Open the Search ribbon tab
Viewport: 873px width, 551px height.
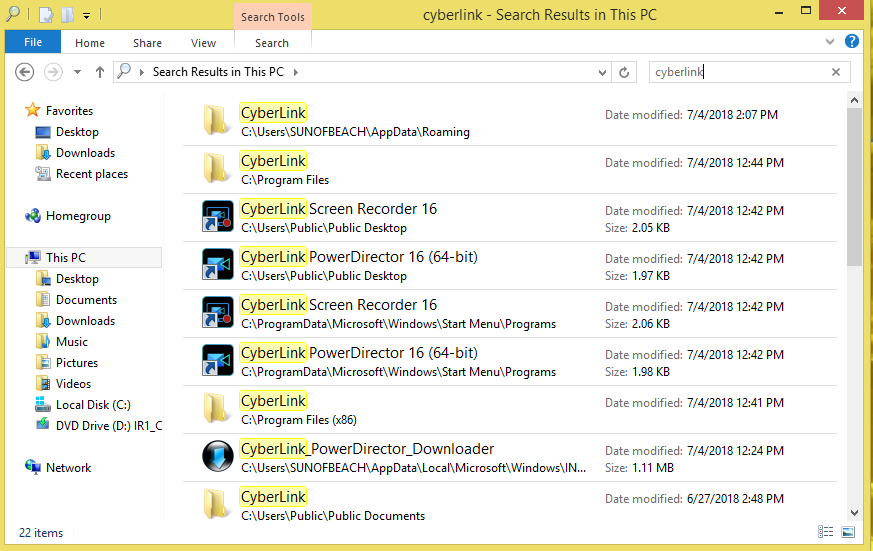272,43
